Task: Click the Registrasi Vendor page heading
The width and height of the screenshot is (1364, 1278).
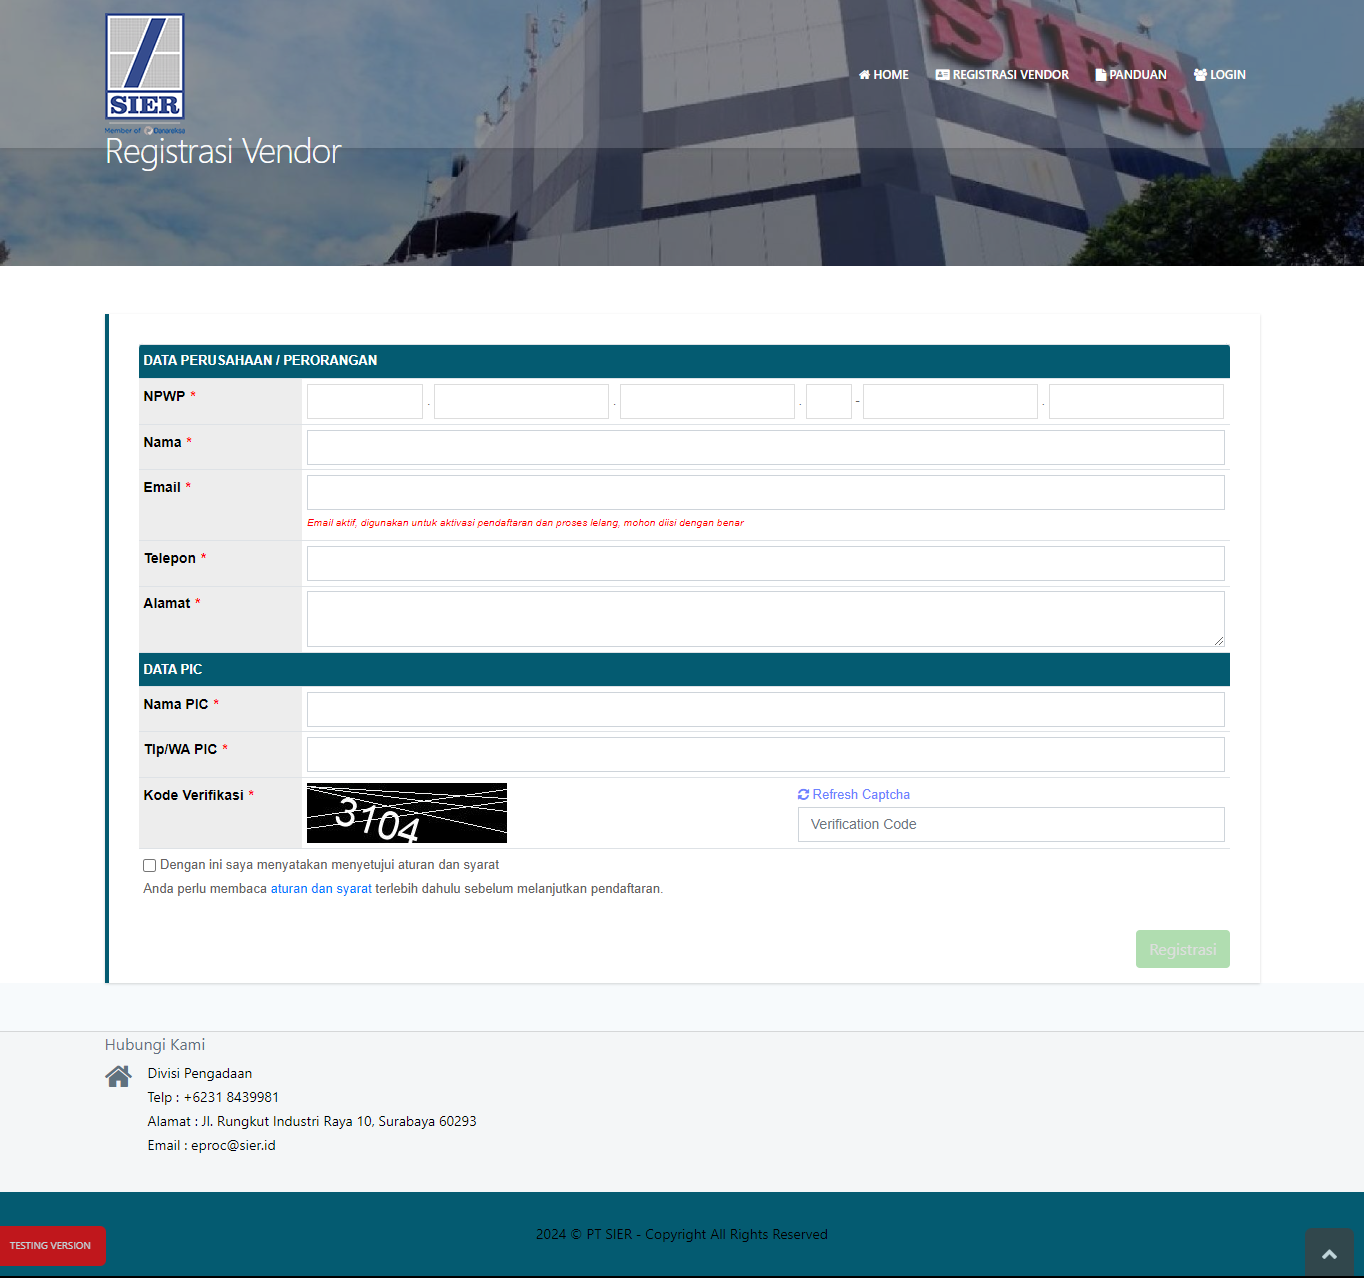Action: pos(223,152)
